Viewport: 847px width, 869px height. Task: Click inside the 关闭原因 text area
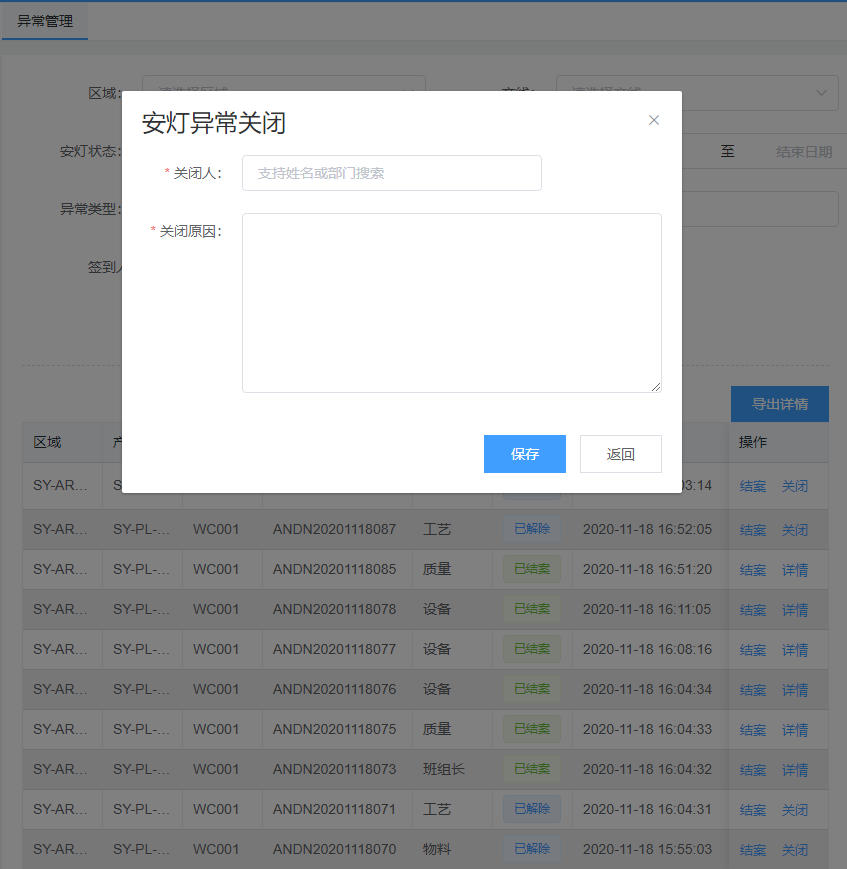(x=451, y=302)
